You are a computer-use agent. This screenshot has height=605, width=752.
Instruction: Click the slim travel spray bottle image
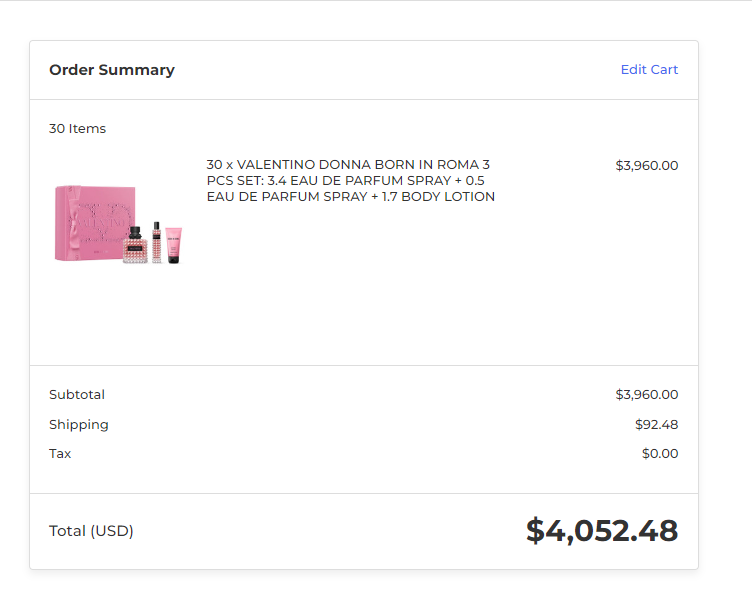[x=156, y=242]
